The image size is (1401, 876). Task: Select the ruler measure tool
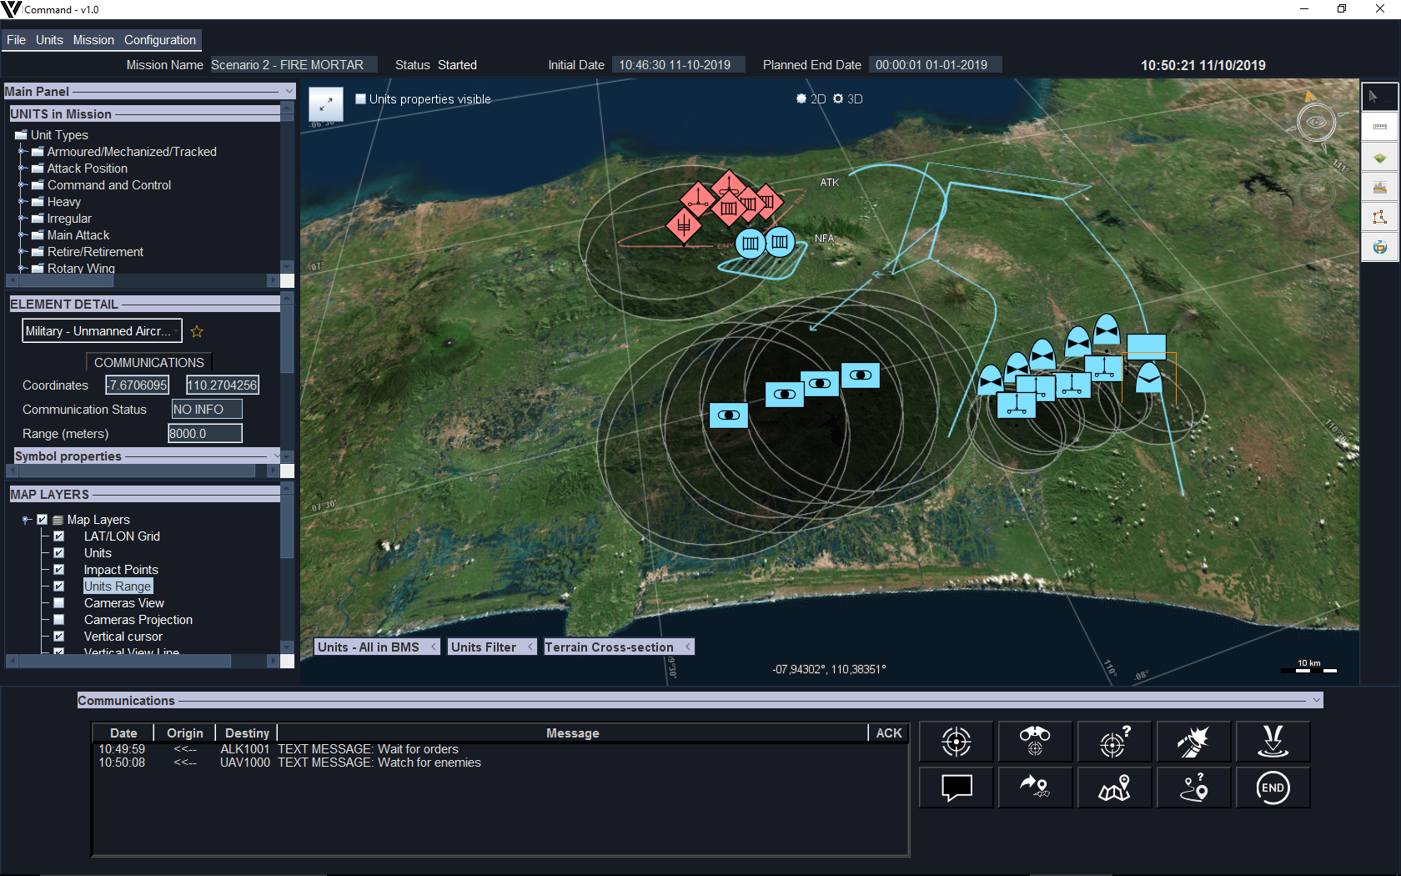pos(1380,127)
